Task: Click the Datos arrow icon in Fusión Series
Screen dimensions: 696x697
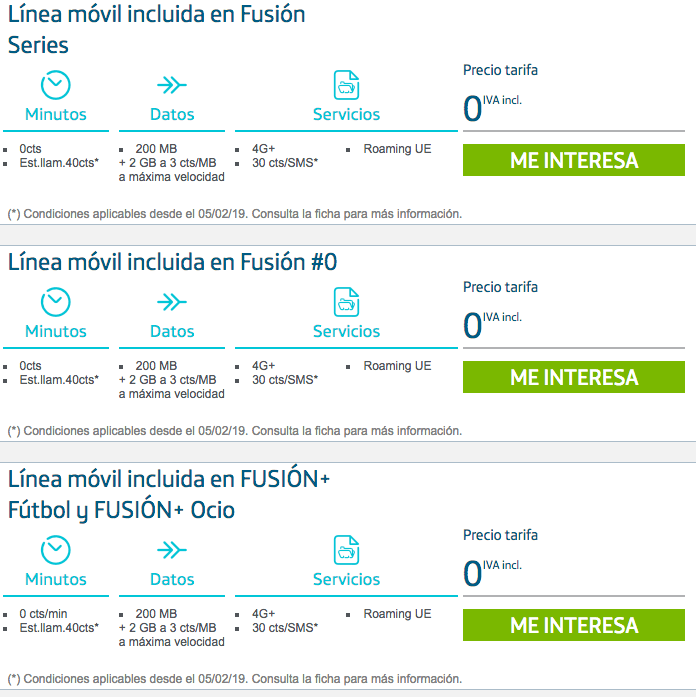Action: (172, 85)
